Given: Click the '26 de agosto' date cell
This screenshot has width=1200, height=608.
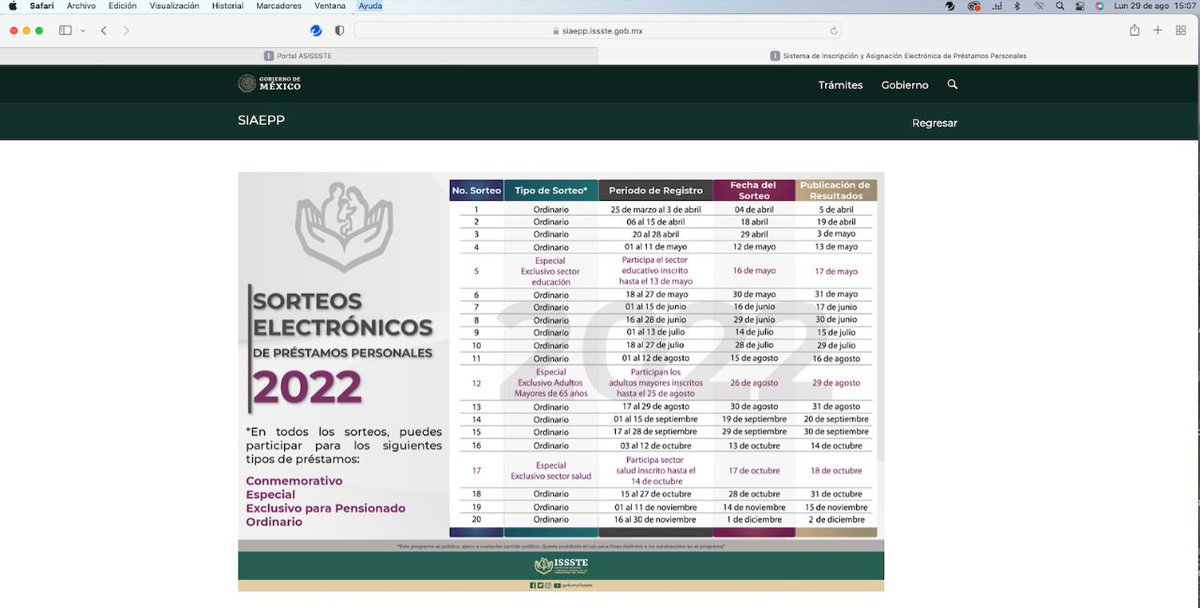Looking at the screenshot, I should [x=754, y=383].
